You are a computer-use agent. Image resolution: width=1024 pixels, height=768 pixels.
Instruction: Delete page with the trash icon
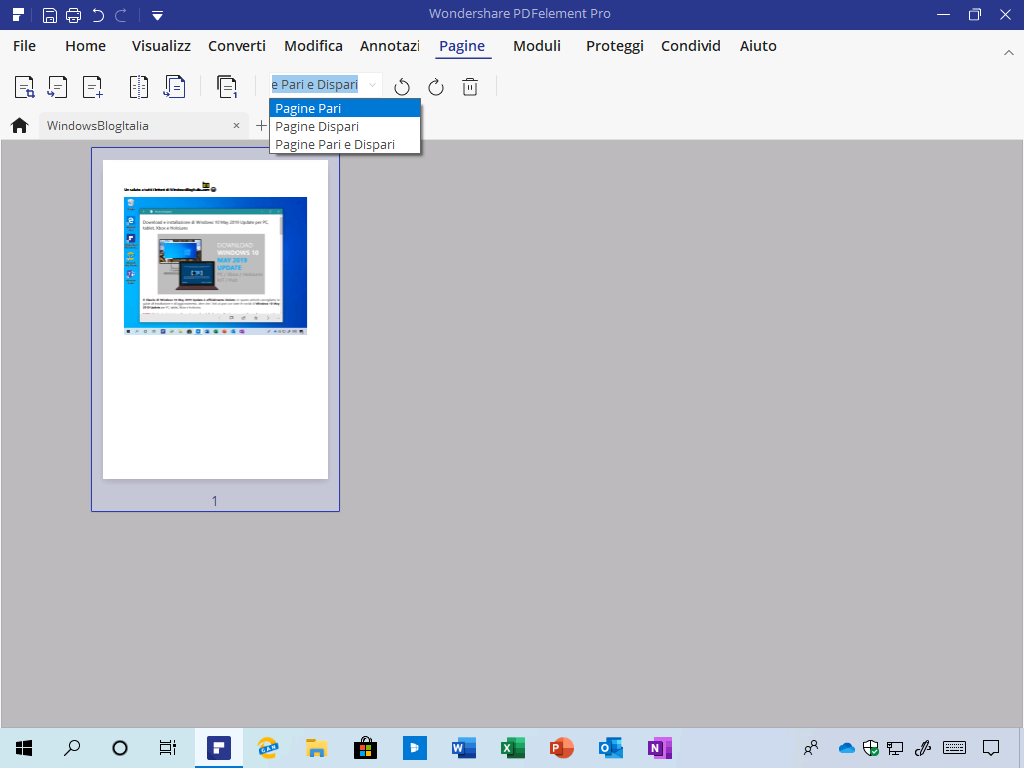pyautogui.click(x=470, y=87)
